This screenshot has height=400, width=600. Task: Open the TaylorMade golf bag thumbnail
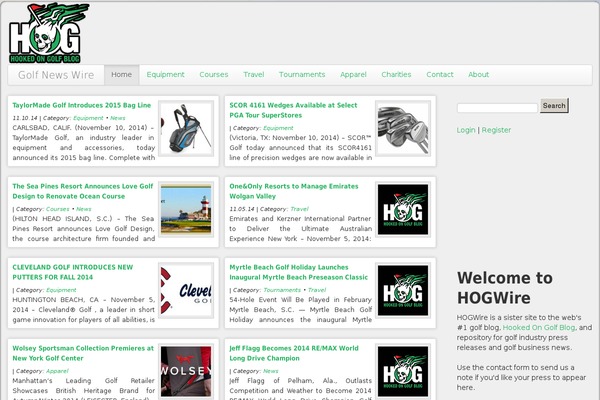[186, 127]
